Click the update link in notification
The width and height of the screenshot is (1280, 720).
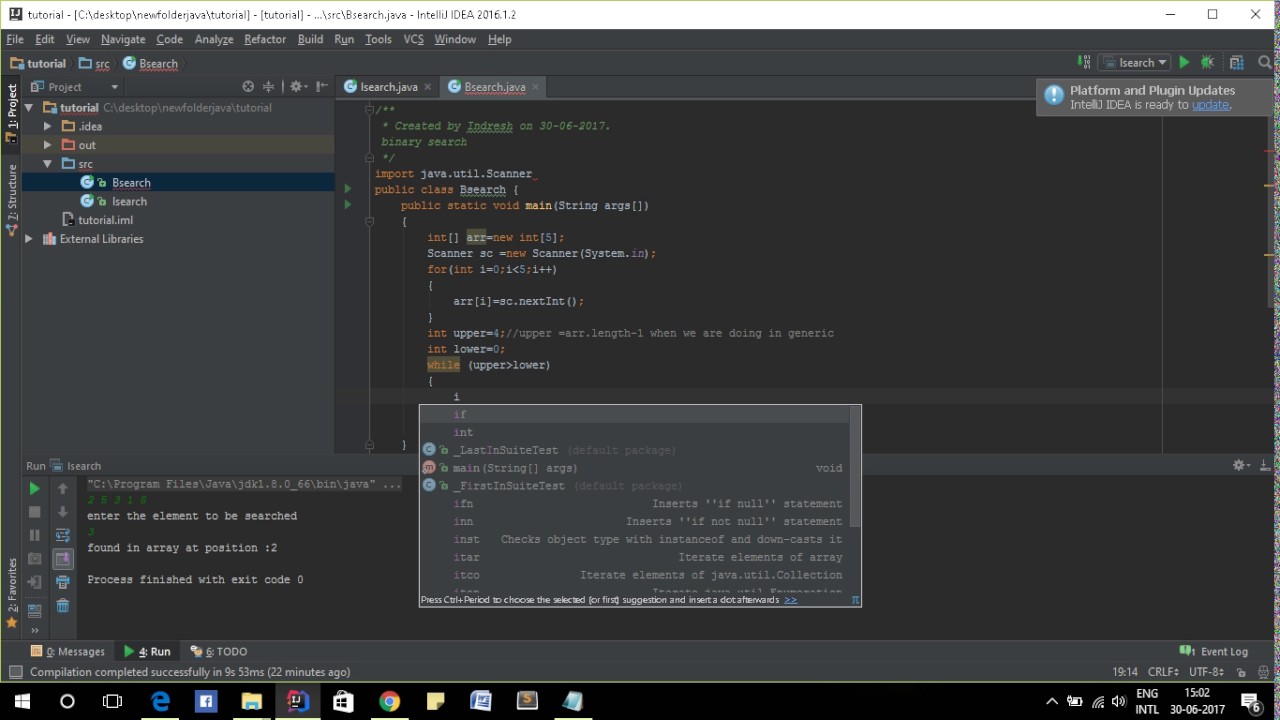(1210, 105)
